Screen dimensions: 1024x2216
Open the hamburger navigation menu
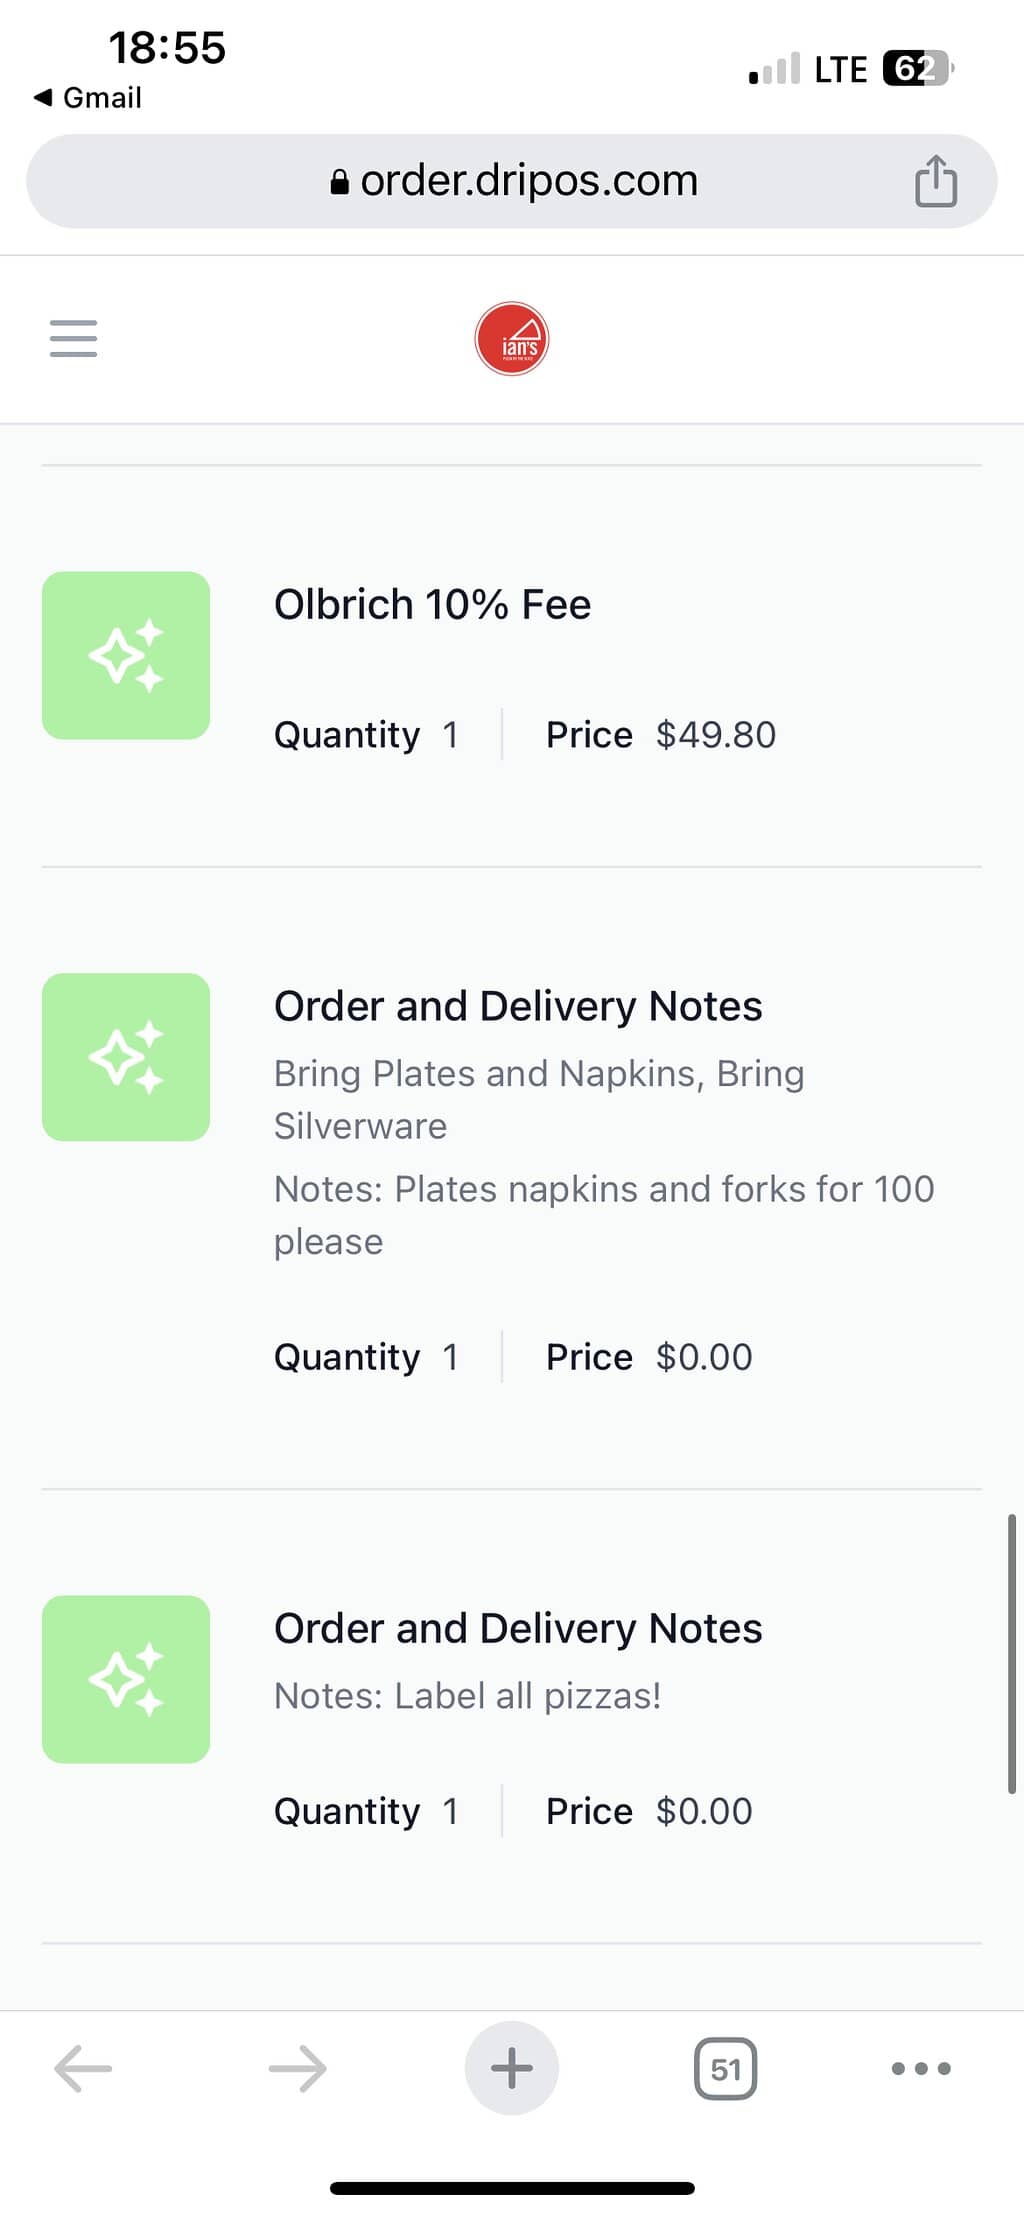[73, 338]
